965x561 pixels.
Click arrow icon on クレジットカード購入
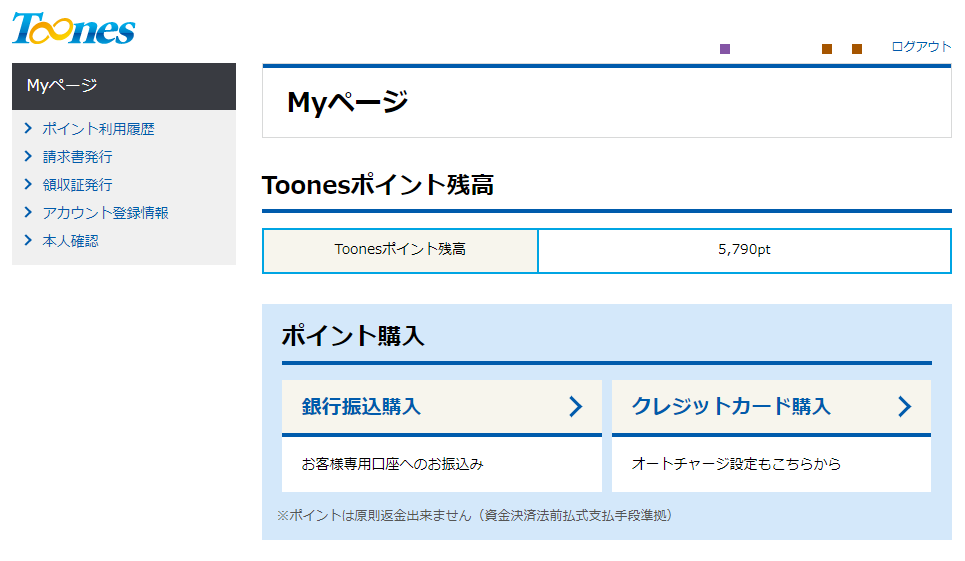pos(904,407)
